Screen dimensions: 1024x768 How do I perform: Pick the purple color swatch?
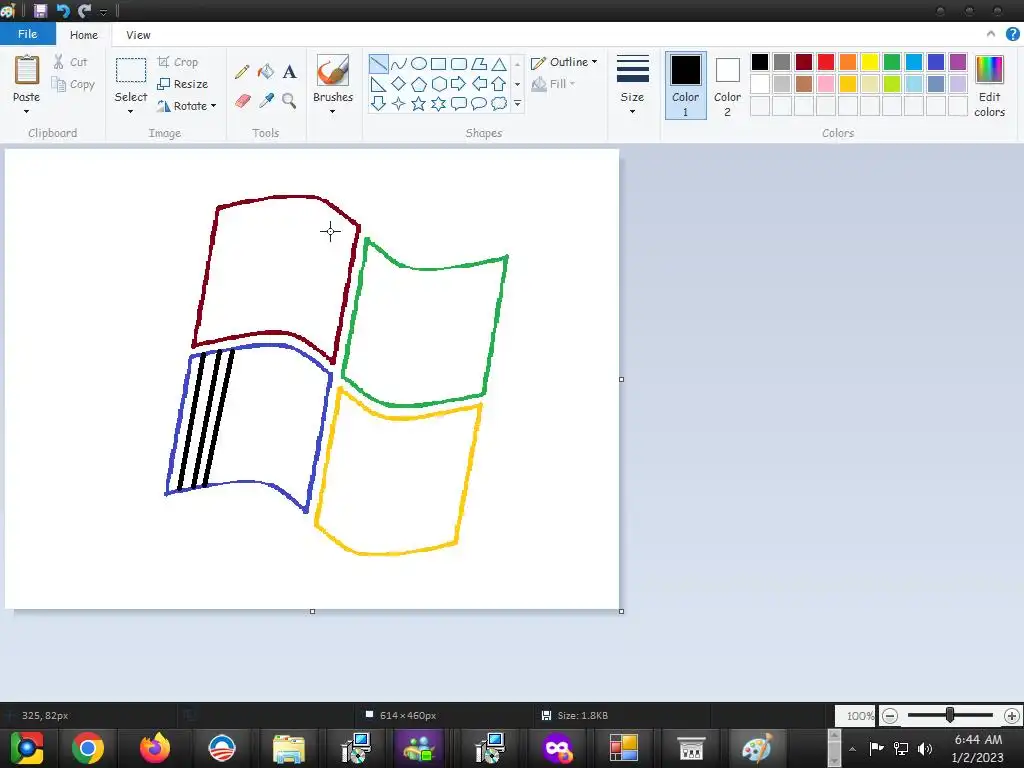click(957, 62)
